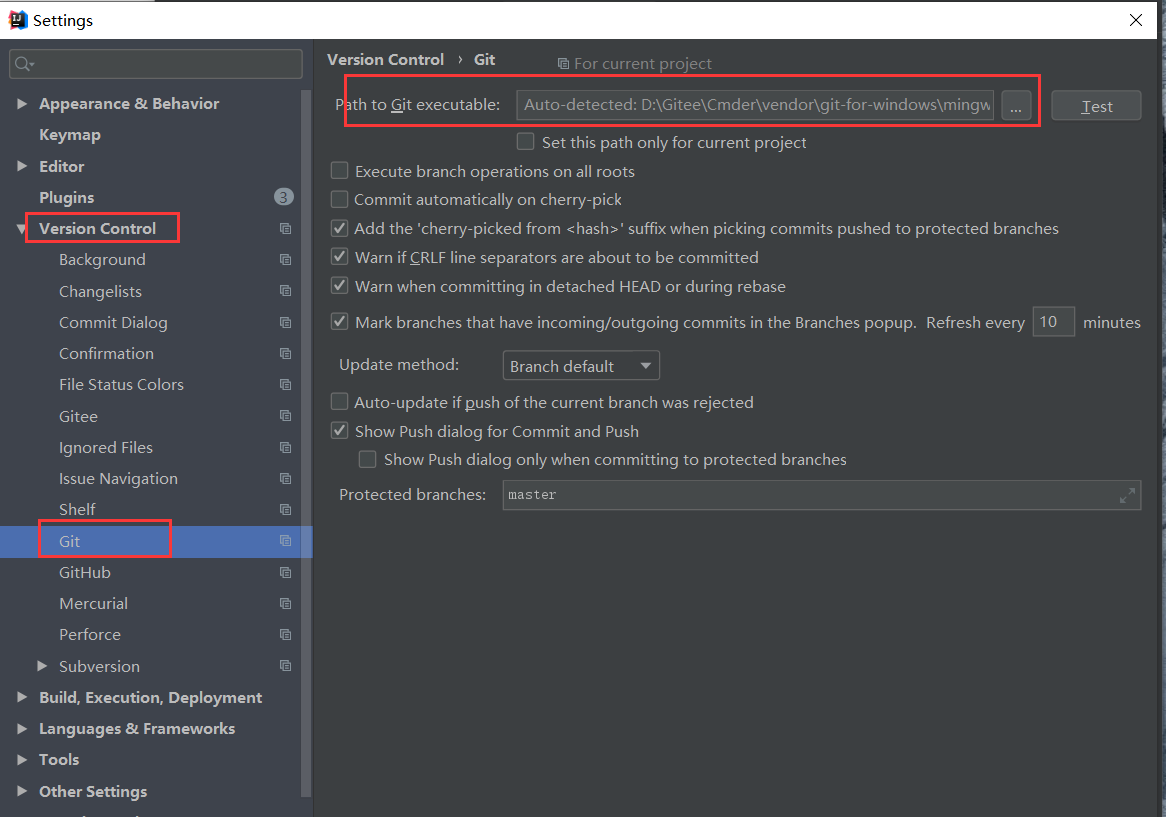This screenshot has width=1166, height=817.
Task: Enable Auto-update if push was rejected
Action: pyautogui.click(x=339, y=402)
